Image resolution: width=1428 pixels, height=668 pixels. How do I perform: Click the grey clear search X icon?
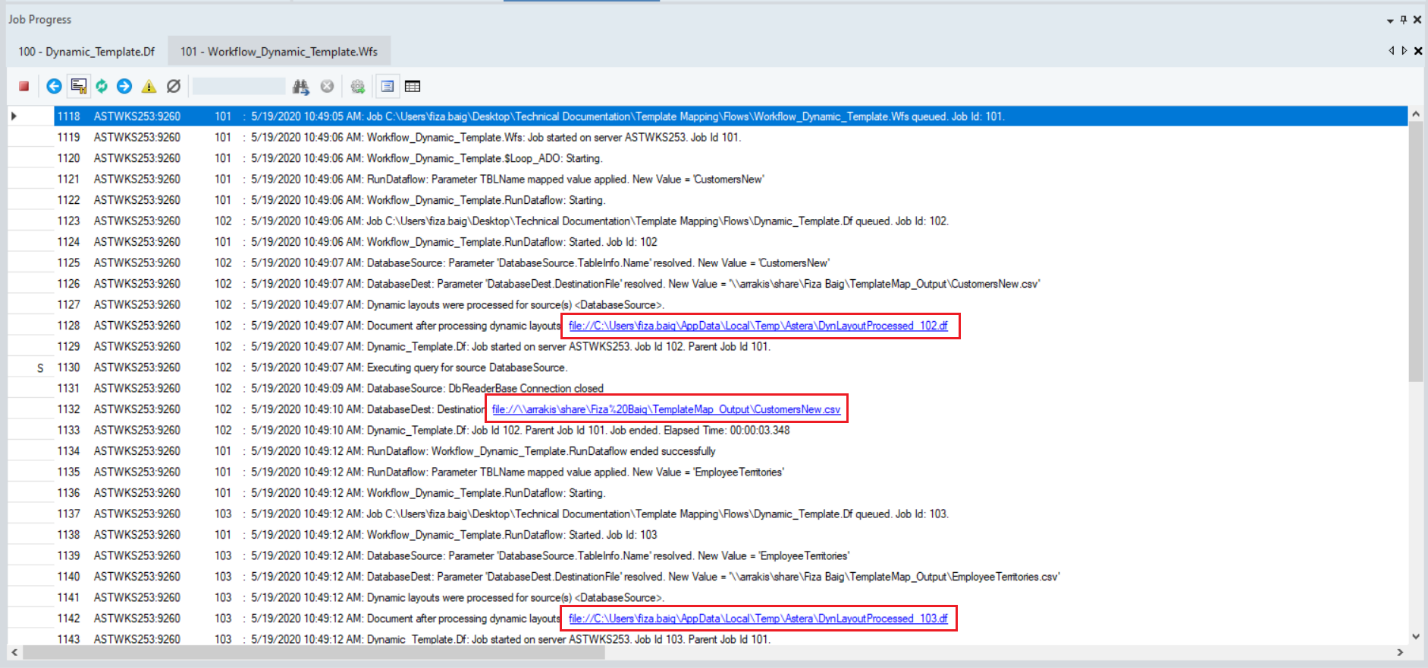coord(327,87)
